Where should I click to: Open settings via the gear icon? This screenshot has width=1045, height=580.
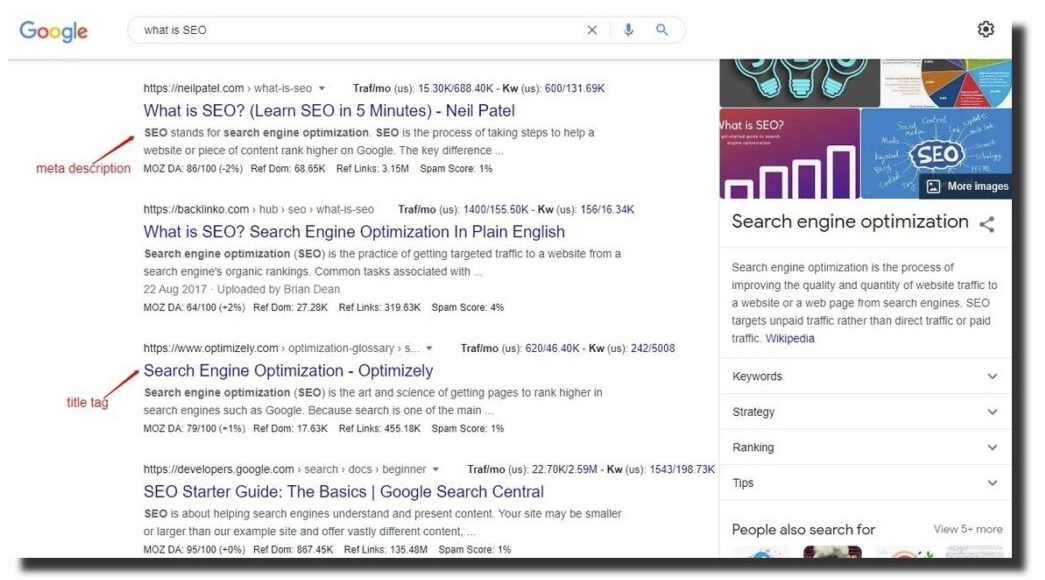(x=986, y=29)
